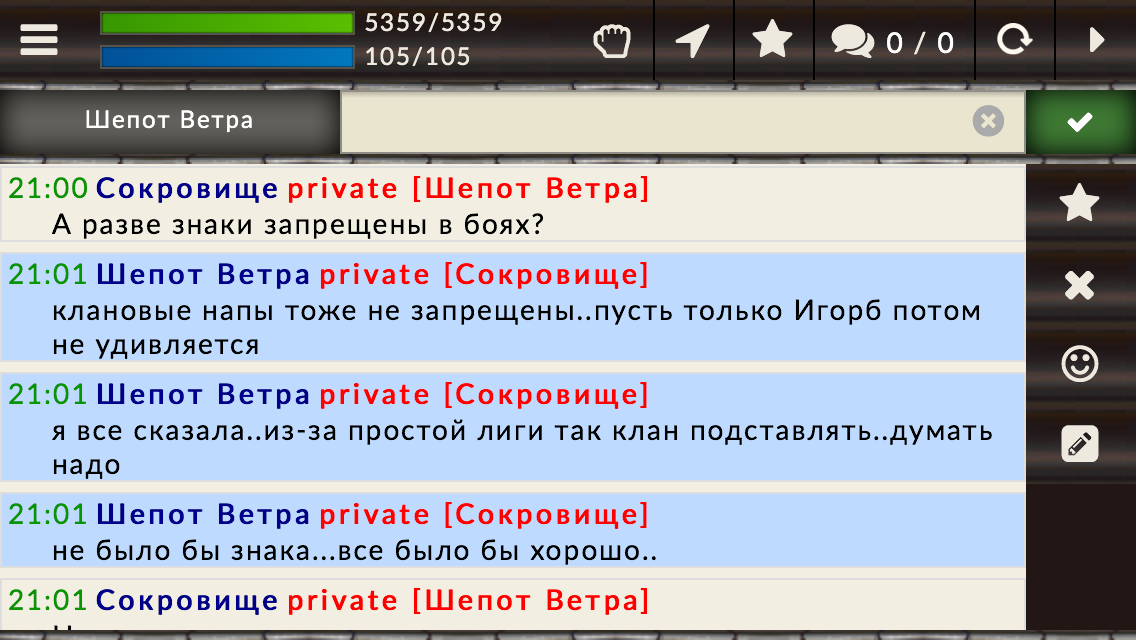
Task: Open the hamburger main menu
Action: tap(38, 40)
